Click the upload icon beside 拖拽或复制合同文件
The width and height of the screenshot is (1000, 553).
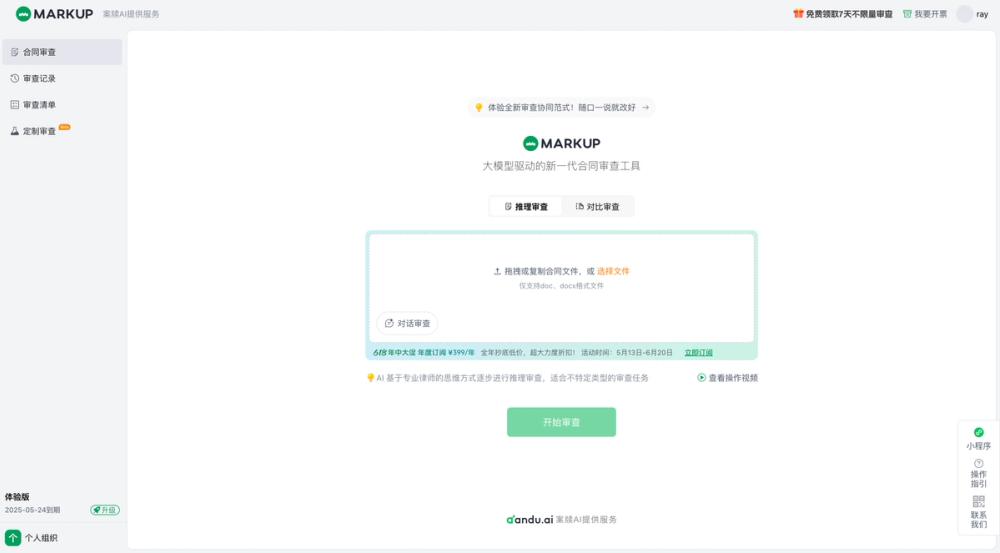click(x=497, y=271)
